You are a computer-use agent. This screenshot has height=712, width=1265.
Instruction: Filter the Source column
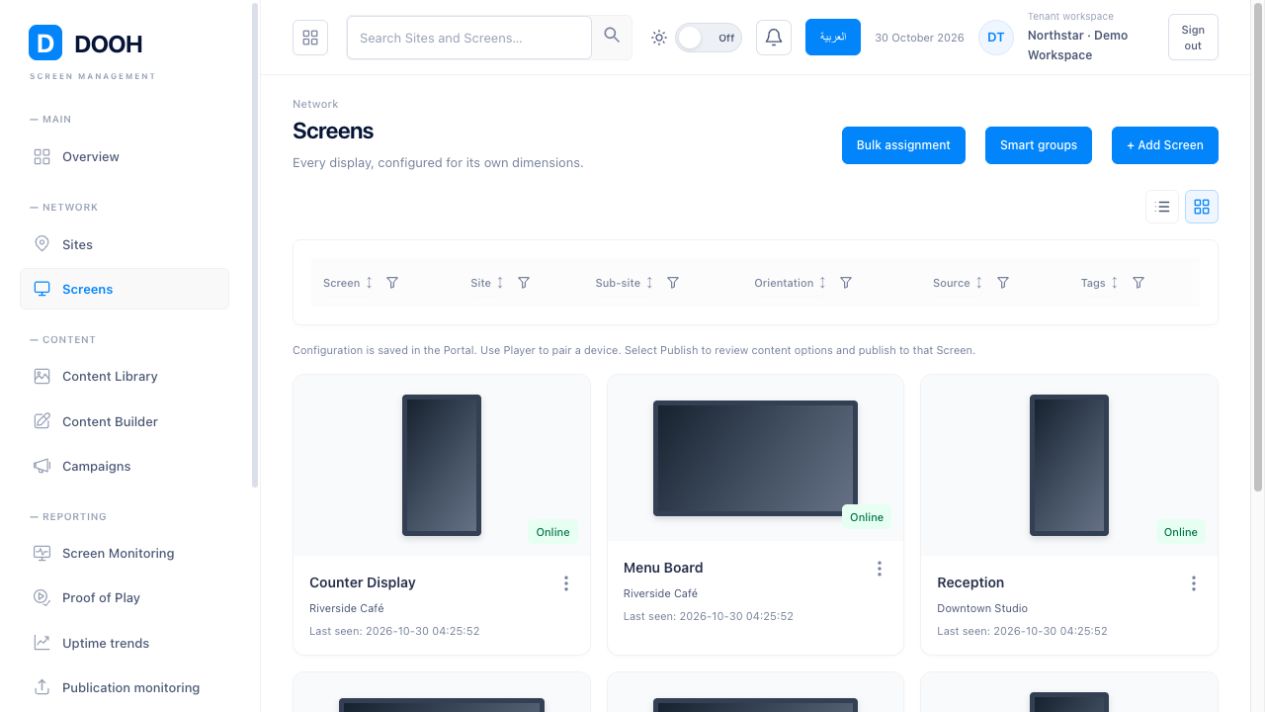pyautogui.click(x=1003, y=283)
